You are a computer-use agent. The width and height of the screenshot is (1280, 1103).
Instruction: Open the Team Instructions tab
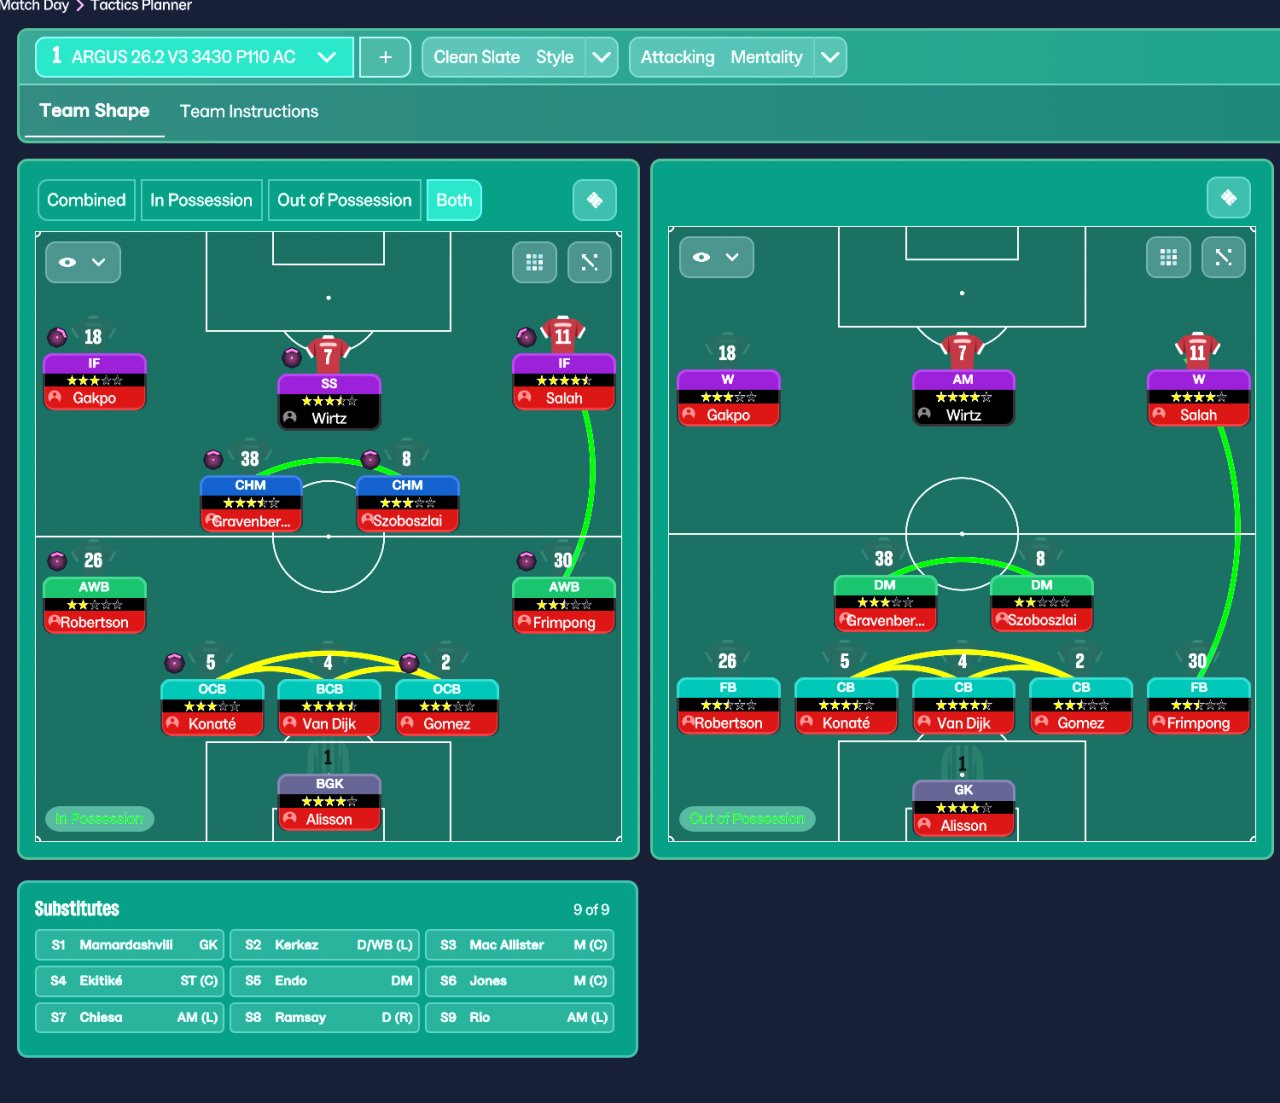(x=249, y=111)
